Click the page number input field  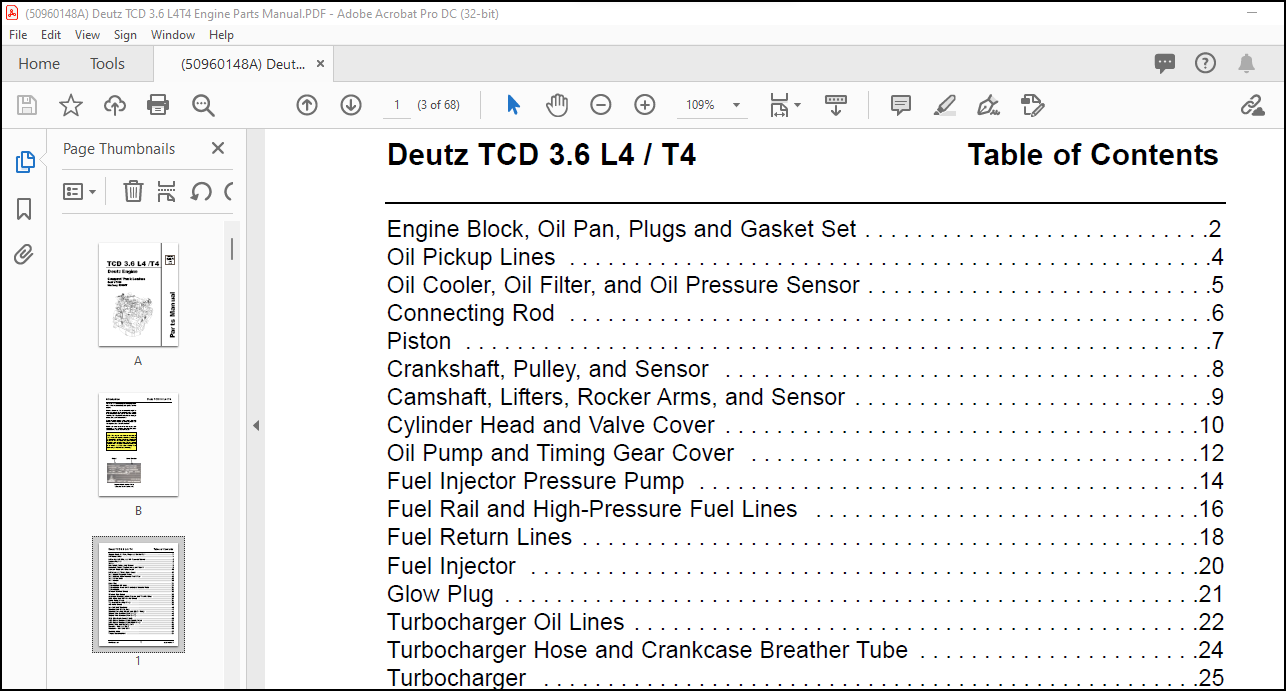point(397,105)
